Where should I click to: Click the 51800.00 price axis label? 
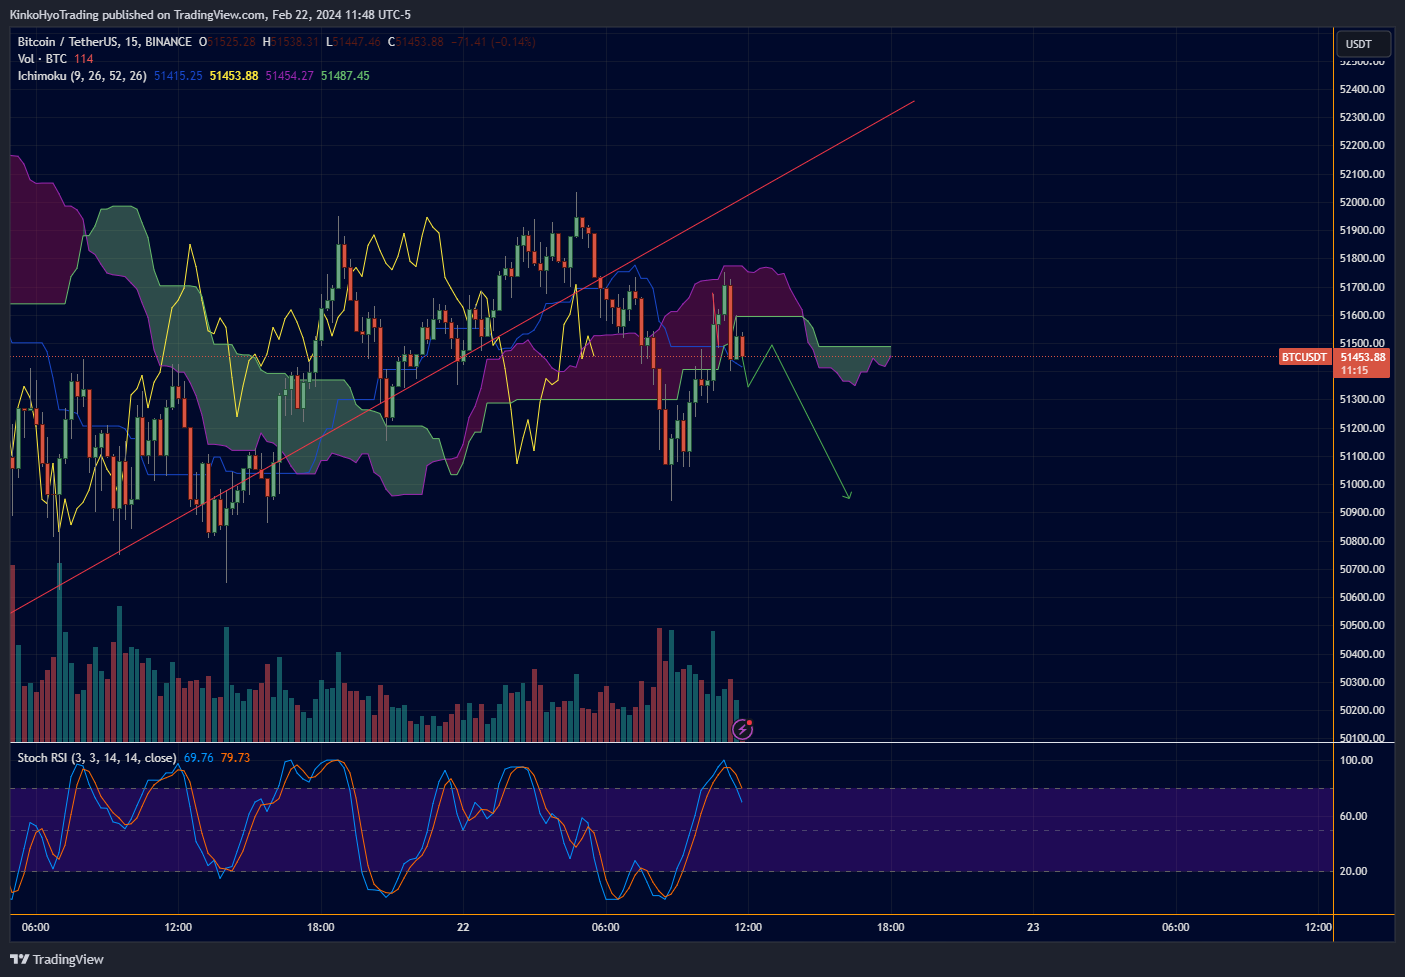pos(1362,258)
